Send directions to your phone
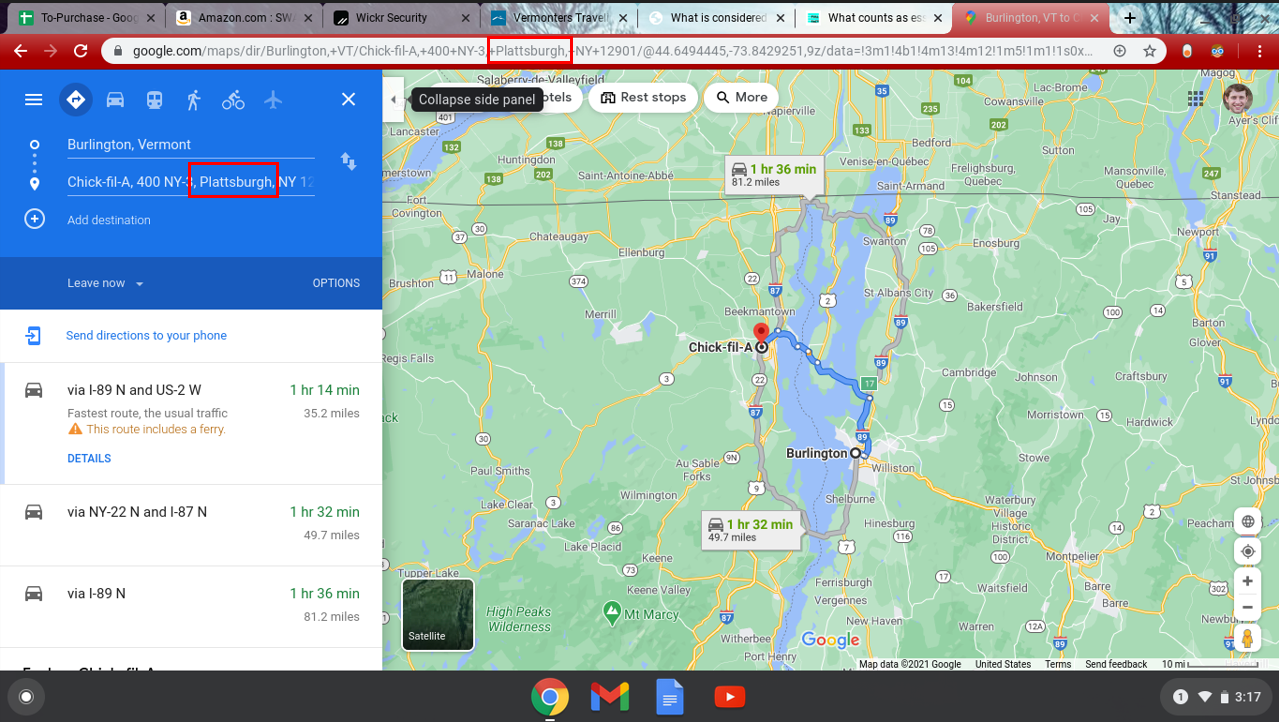Image resolution: width=1279 pixels, height=722 pixels. coord(146,335)
